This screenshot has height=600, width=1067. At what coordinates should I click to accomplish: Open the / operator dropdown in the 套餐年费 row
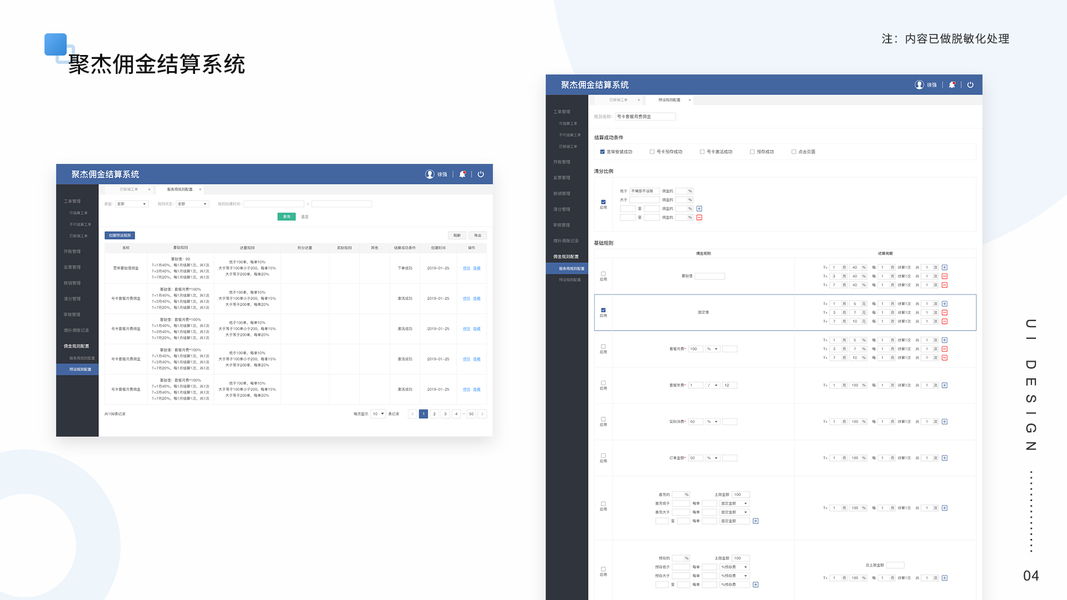point(712,385)
